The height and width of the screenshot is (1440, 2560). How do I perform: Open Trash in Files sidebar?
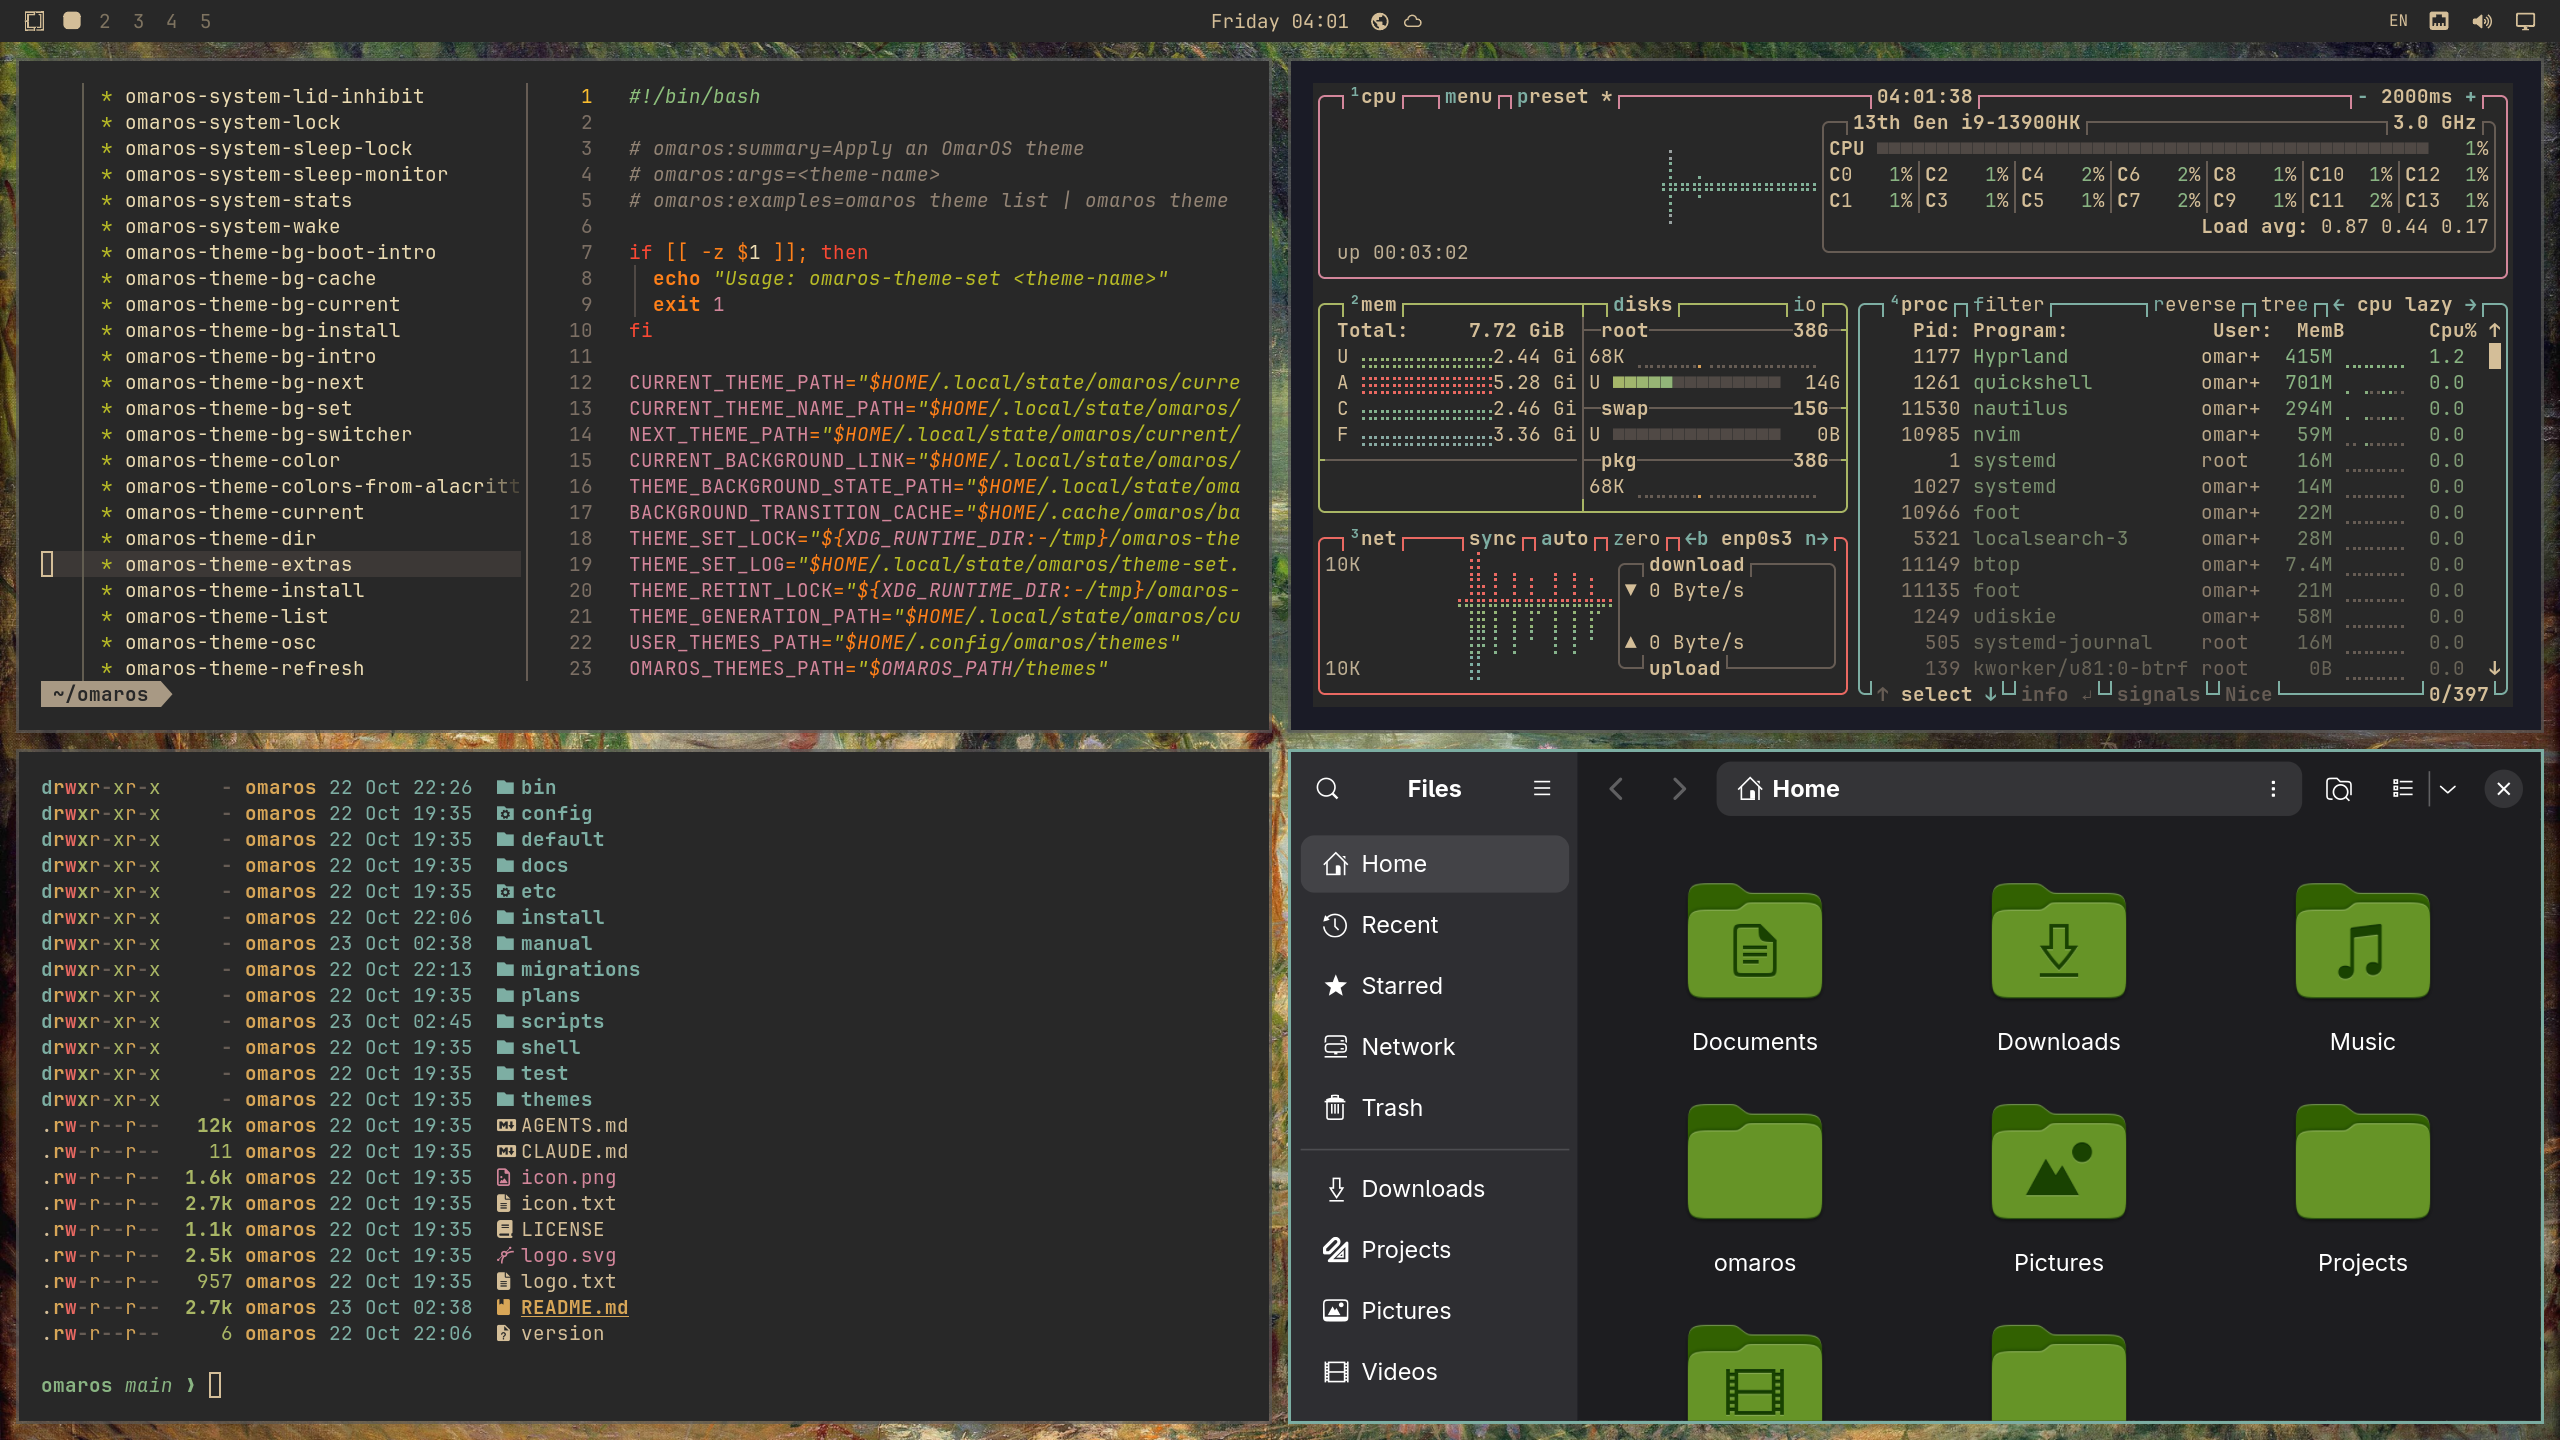coord(1434,1108)
